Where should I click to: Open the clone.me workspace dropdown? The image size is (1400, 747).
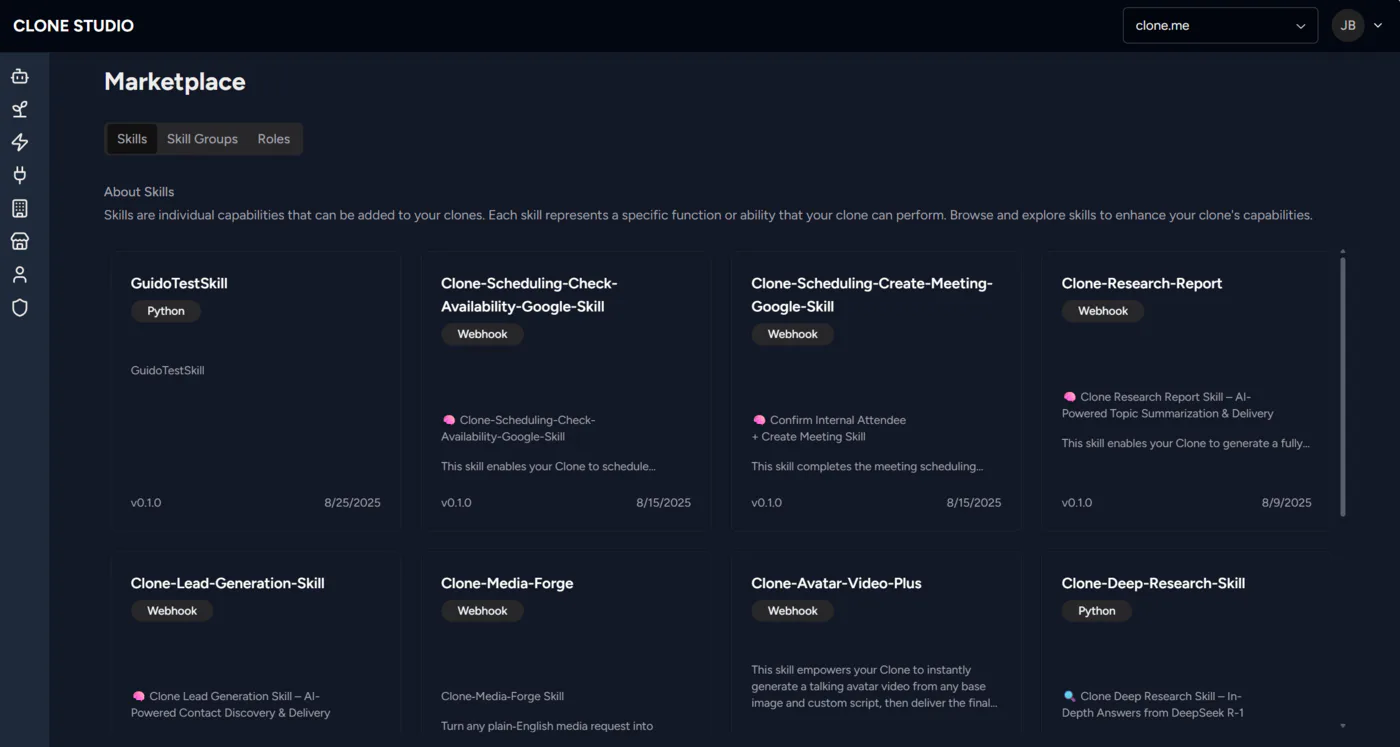point(1220,26)
